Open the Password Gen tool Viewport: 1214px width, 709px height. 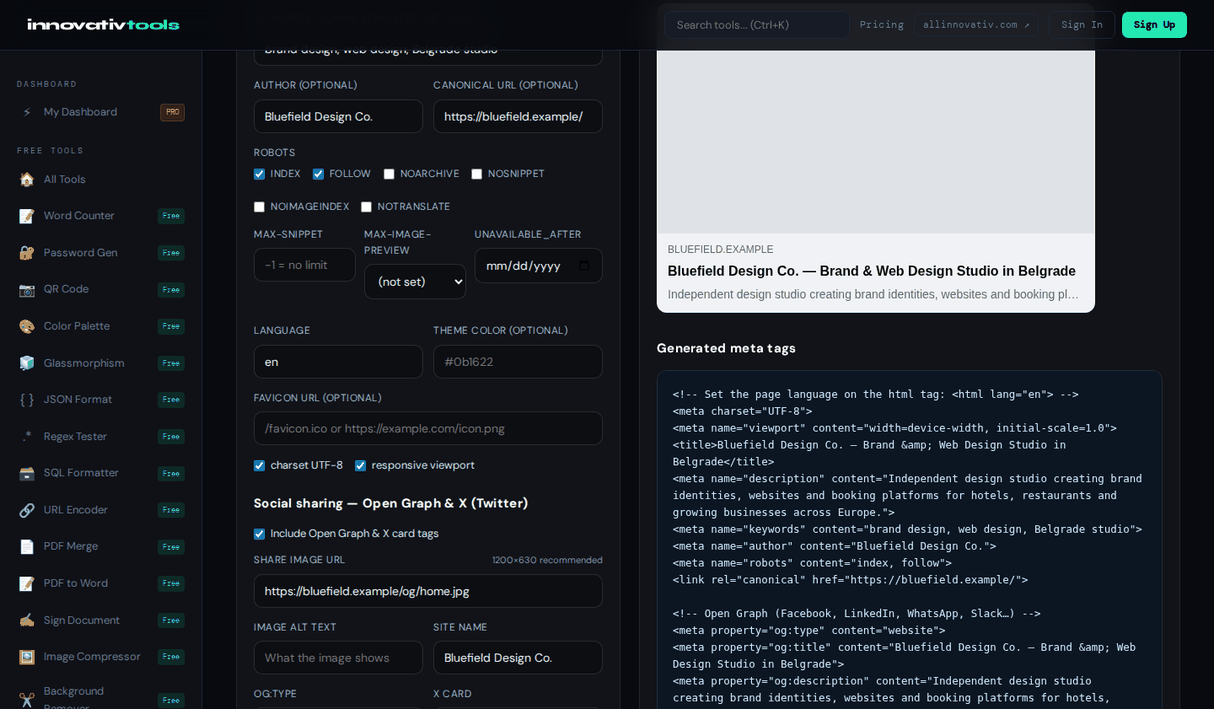pyautogui.click(x=101, y=253)
